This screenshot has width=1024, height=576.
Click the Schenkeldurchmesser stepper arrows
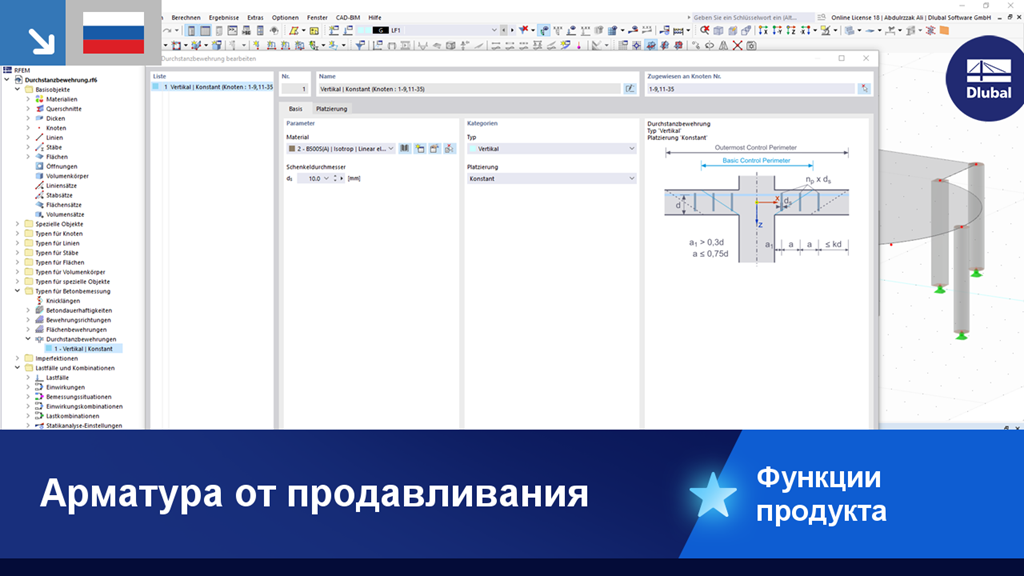coord(336,178)
